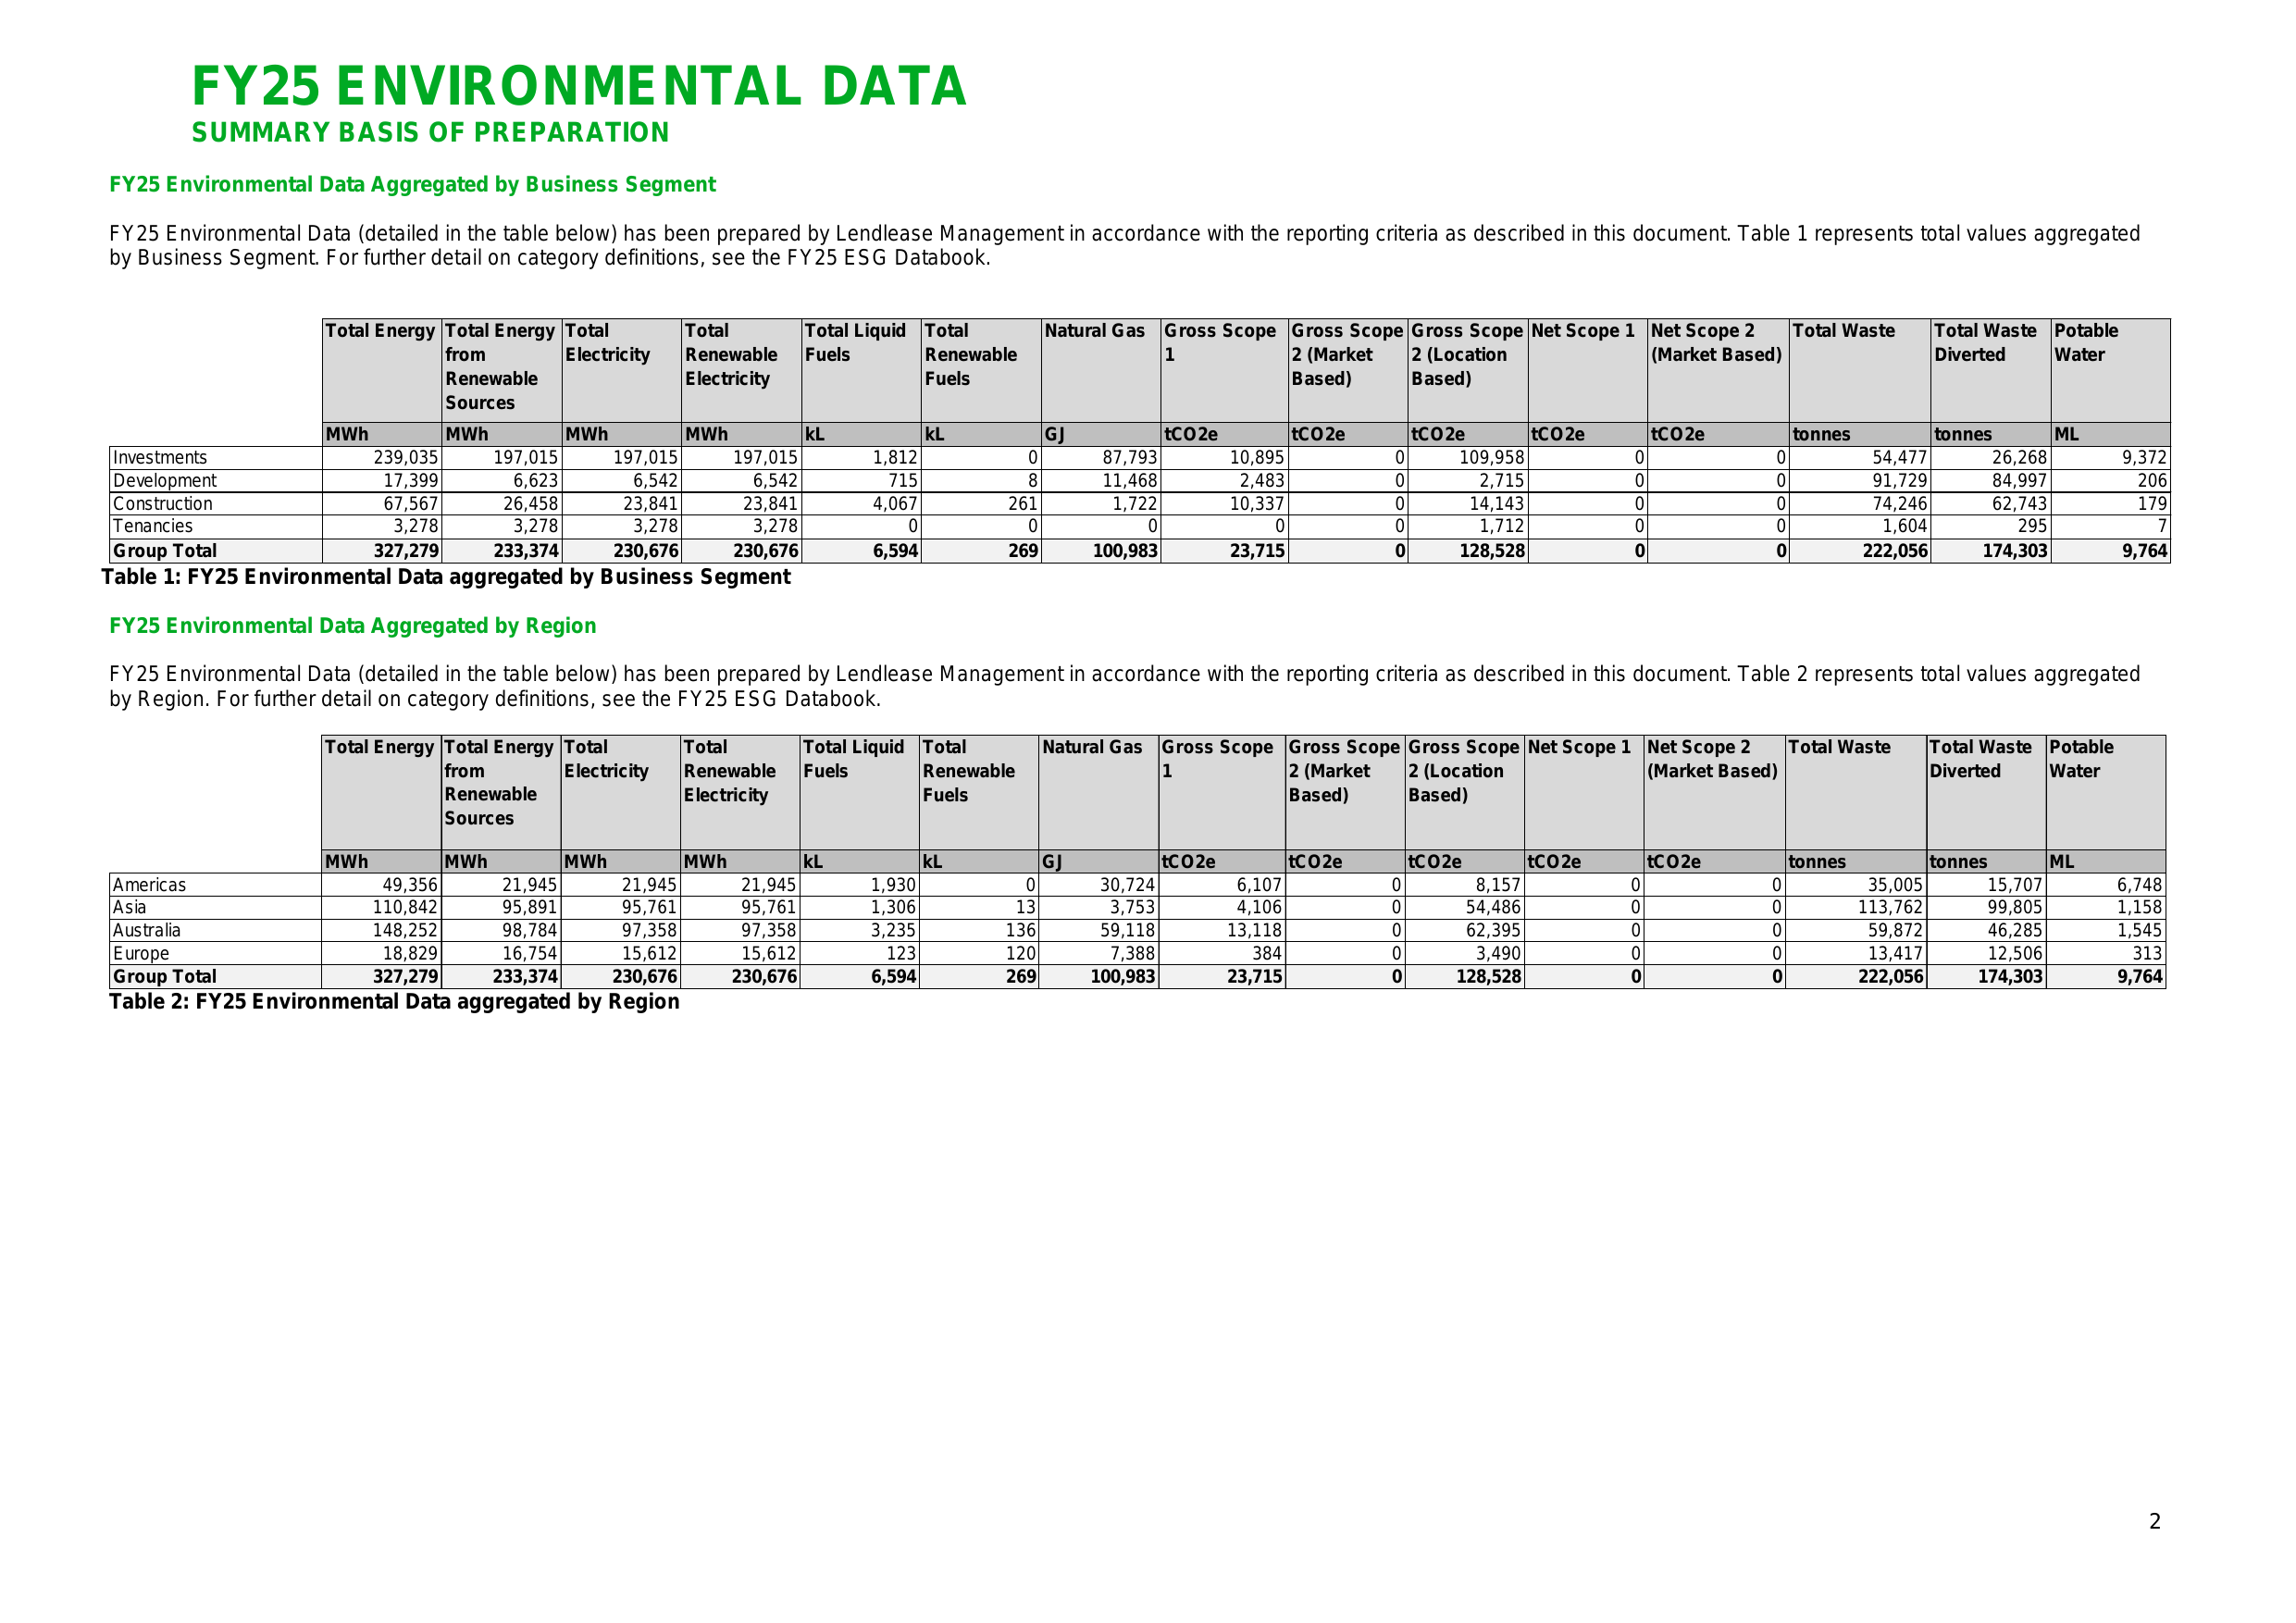Click heading "FY25 Environmental Data Aggregated by Region"
The image size is (2296, 1623).
tap(352, 626)
